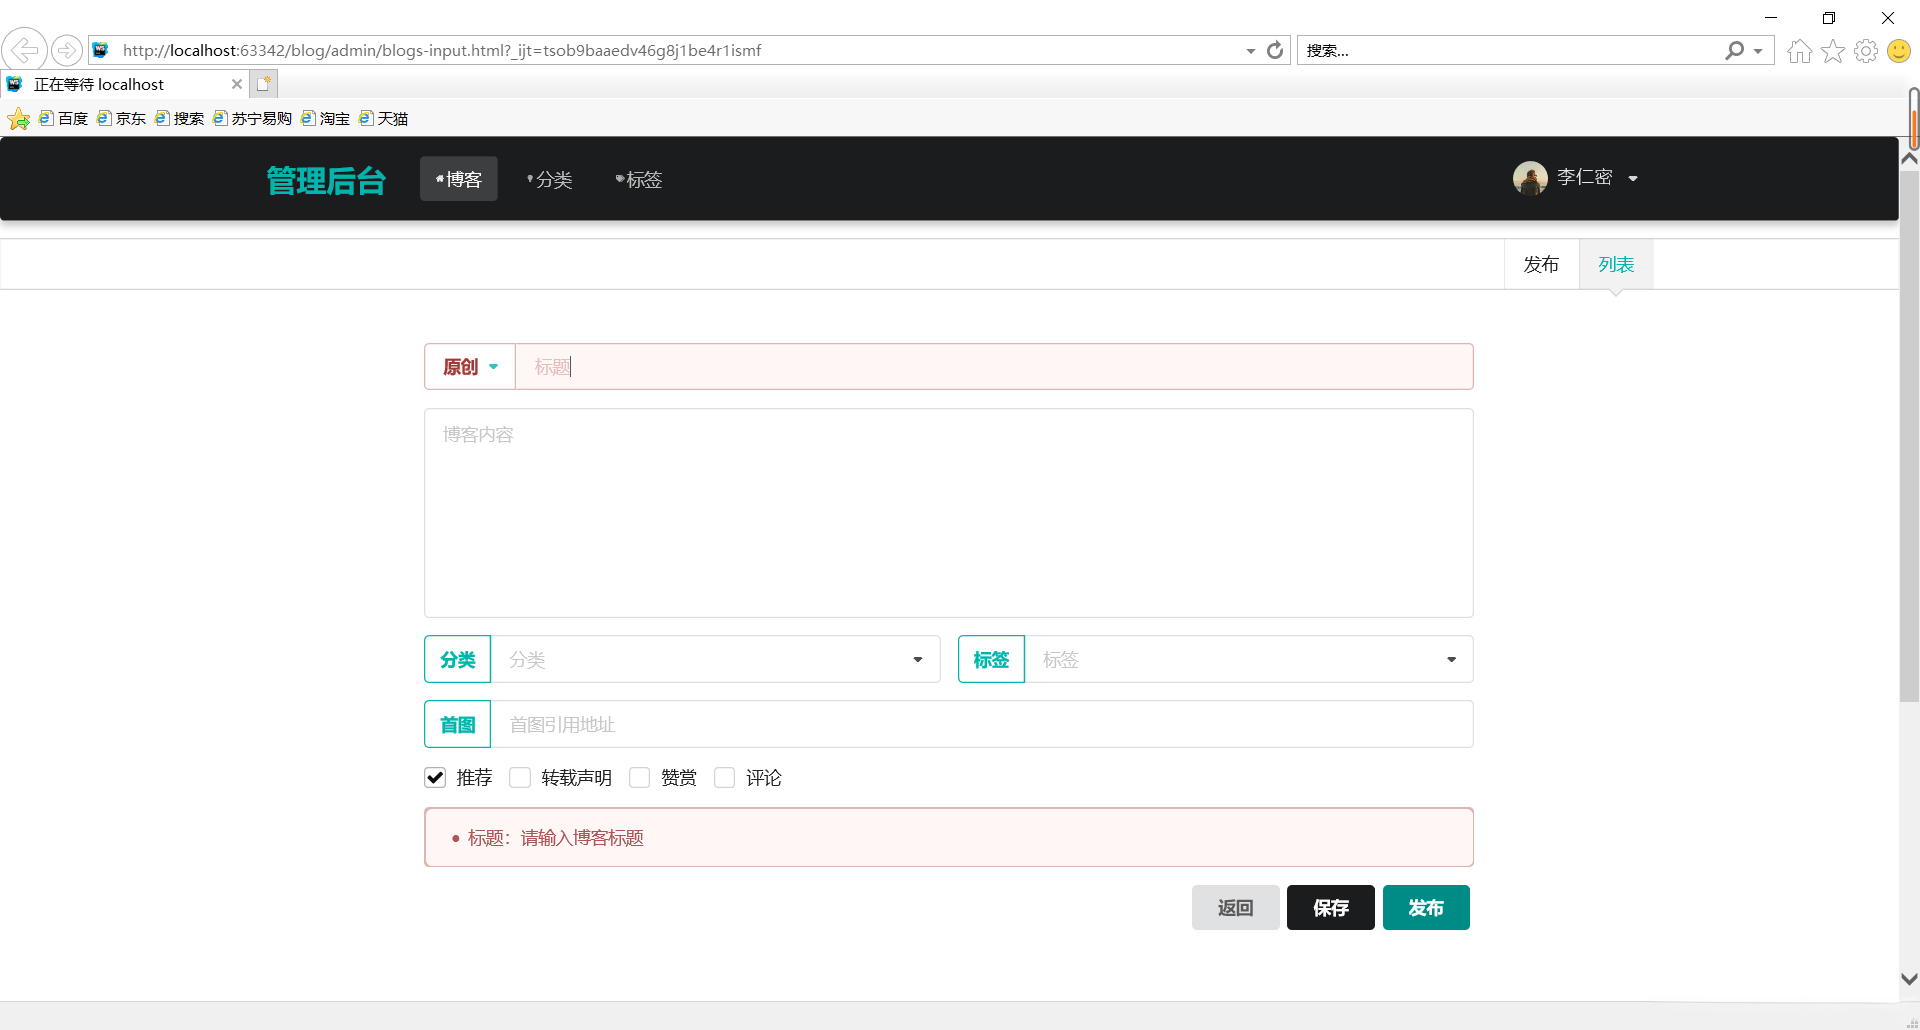The image size is (1920, 1030).
Task: Click the 返回 button
Action: [1235, 908]
